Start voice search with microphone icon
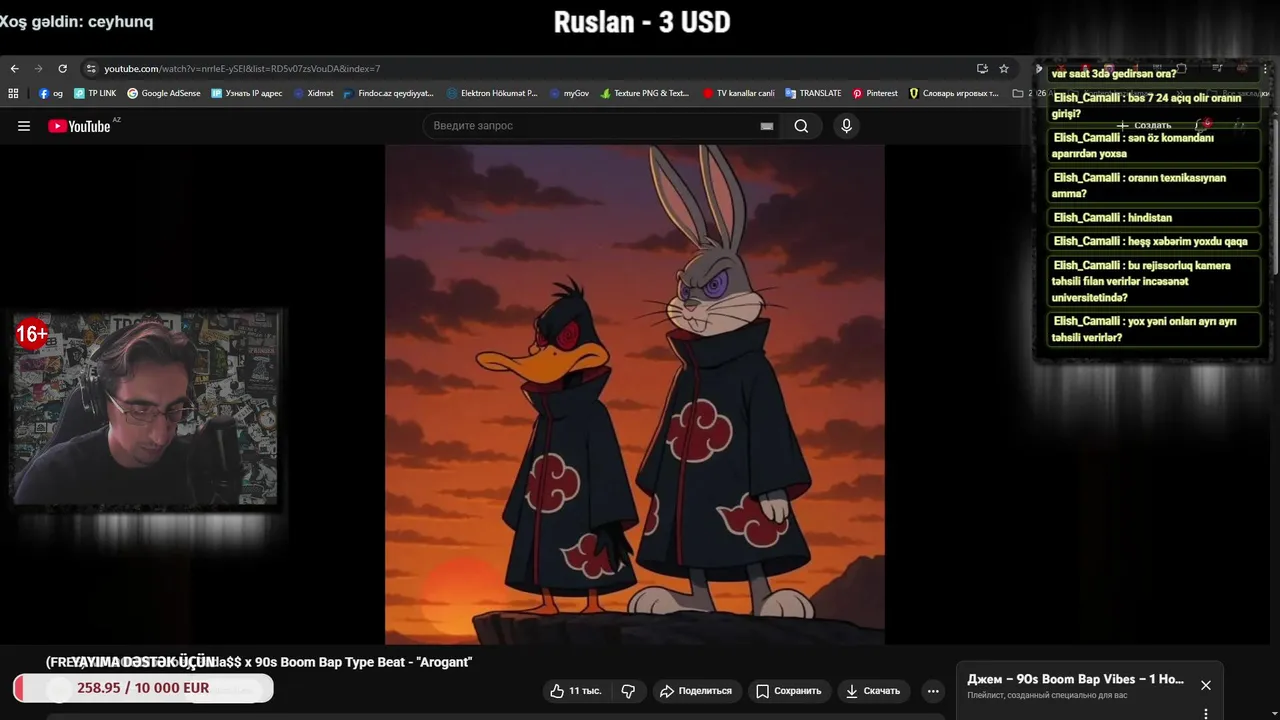The width and height of the screenshot is (1280, 720). 847,126
